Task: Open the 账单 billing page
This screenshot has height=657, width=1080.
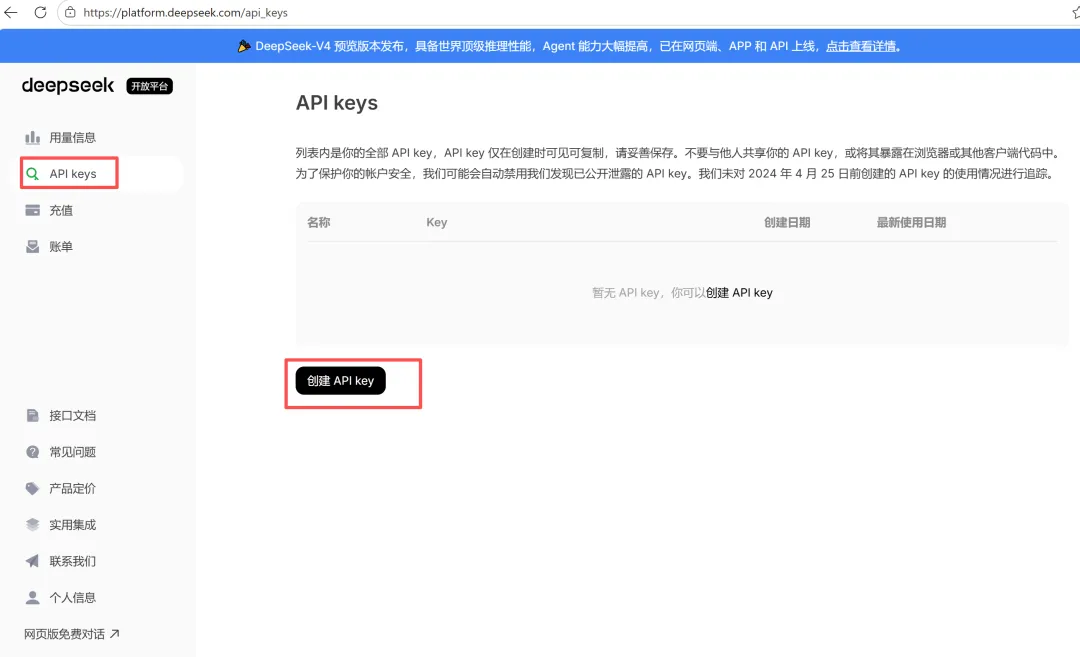Action: (x=61, y=247)
